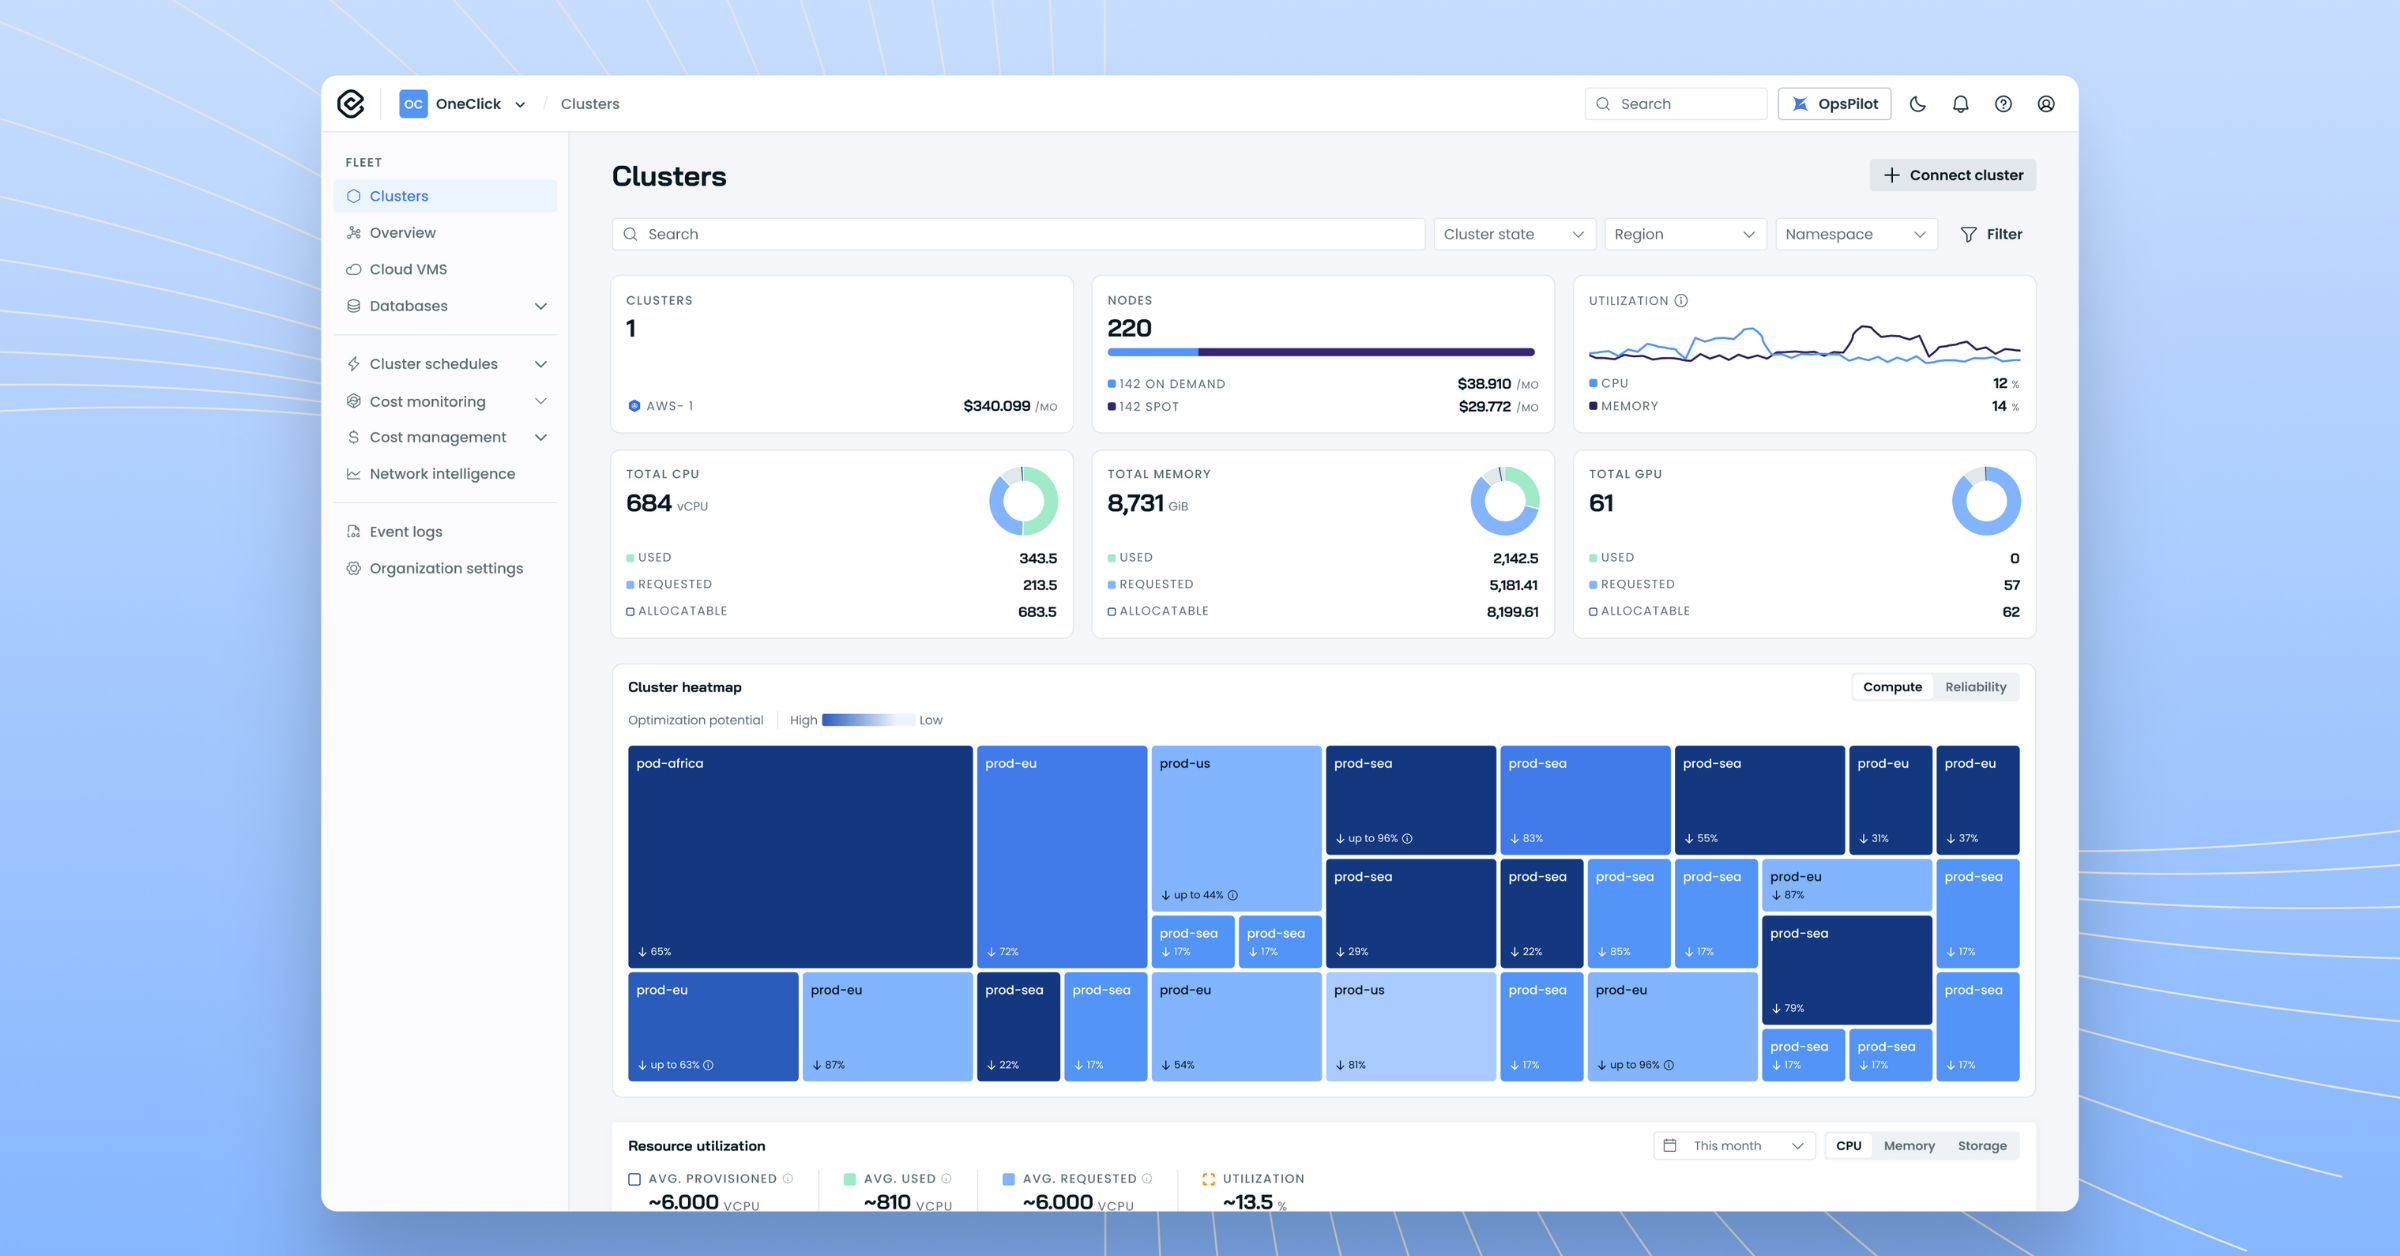Open help question mark icon
The width and height of the screenshot is (2400, 1256).
pyautogui.click(x=2003, y=104)
